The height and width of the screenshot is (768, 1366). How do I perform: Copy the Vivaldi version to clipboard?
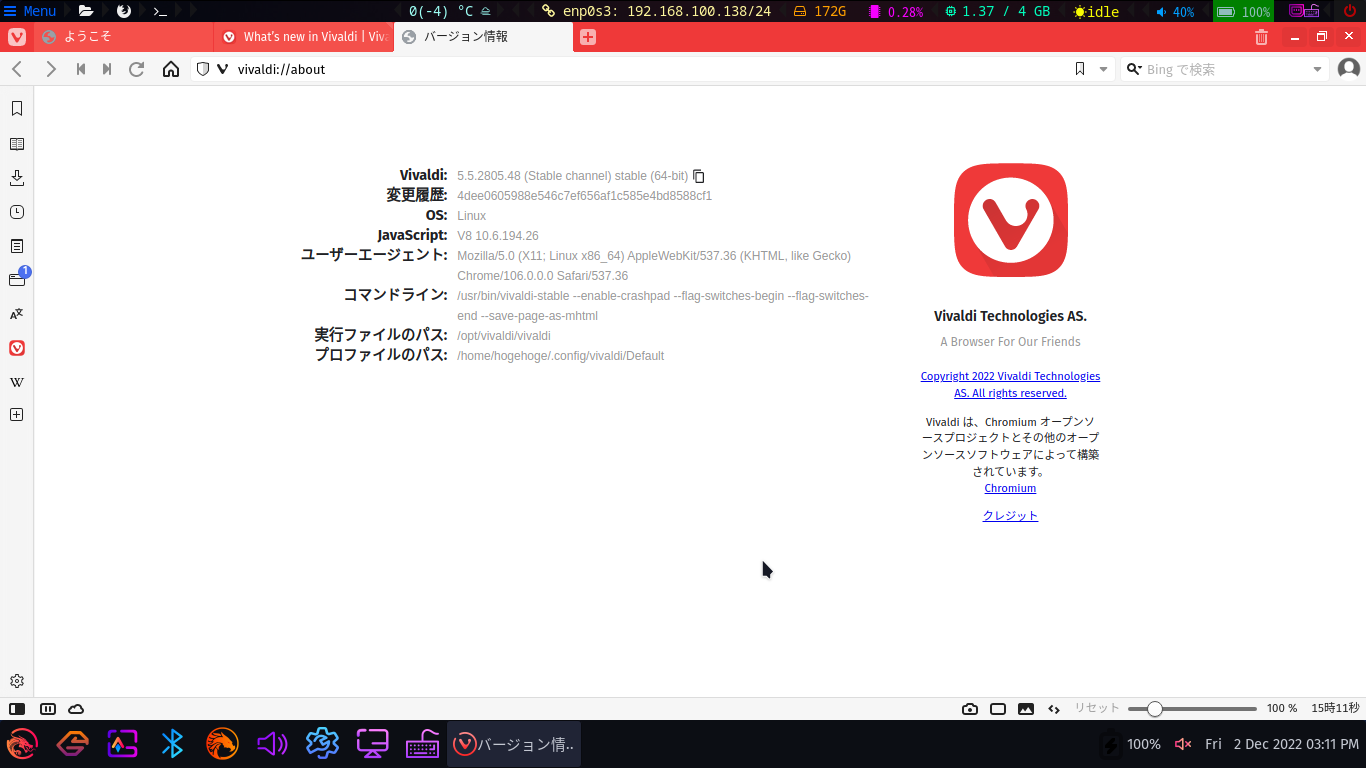[x=699, y=176]
